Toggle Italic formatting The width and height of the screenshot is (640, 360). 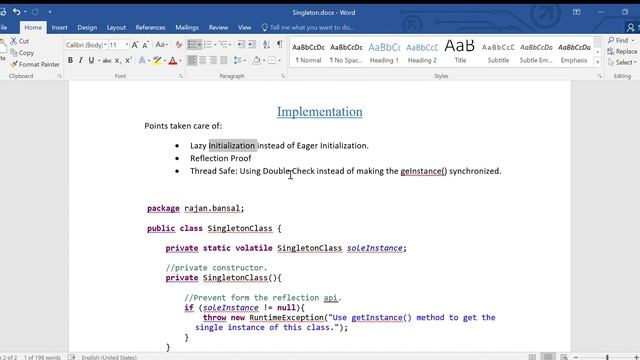pos(80,60)
